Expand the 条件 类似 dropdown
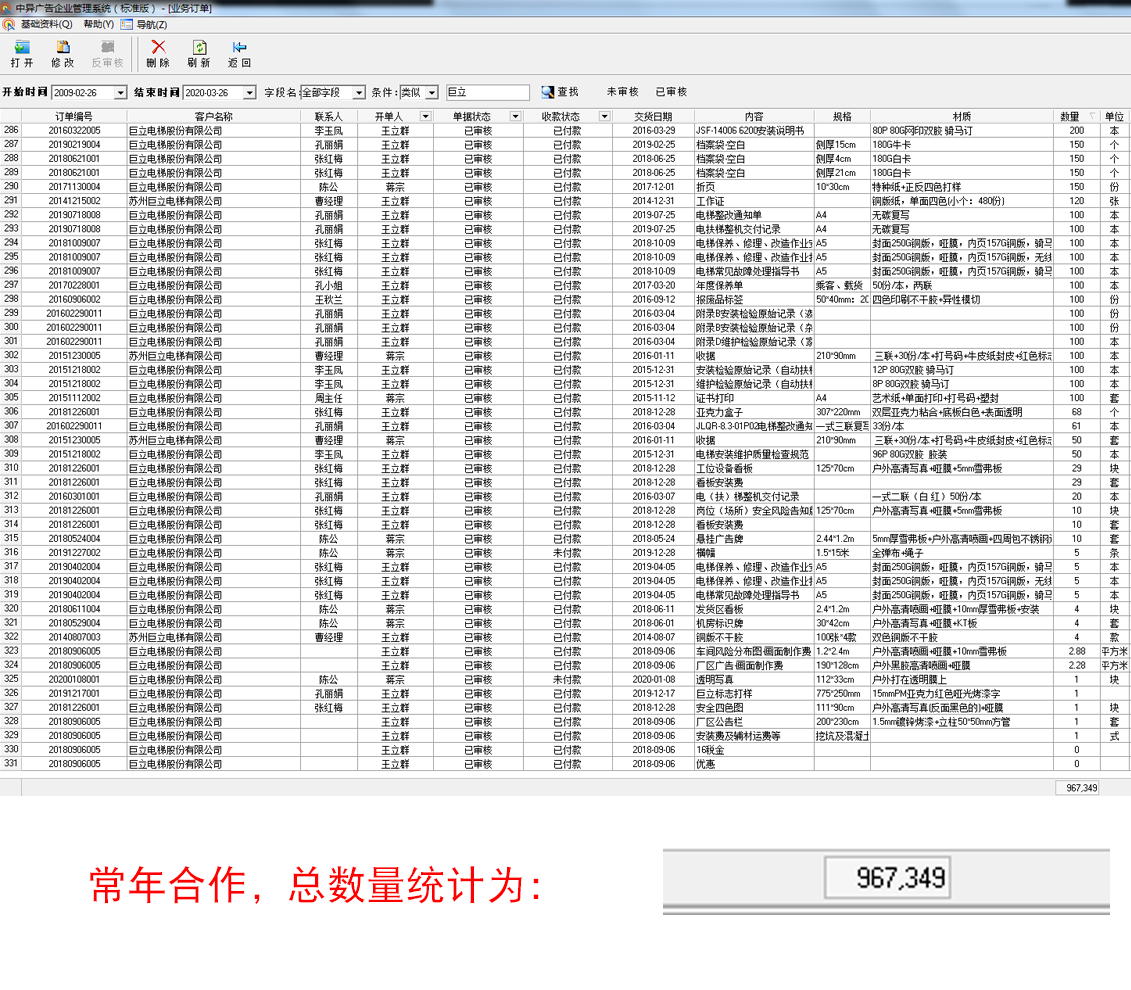 coord(432,93)
